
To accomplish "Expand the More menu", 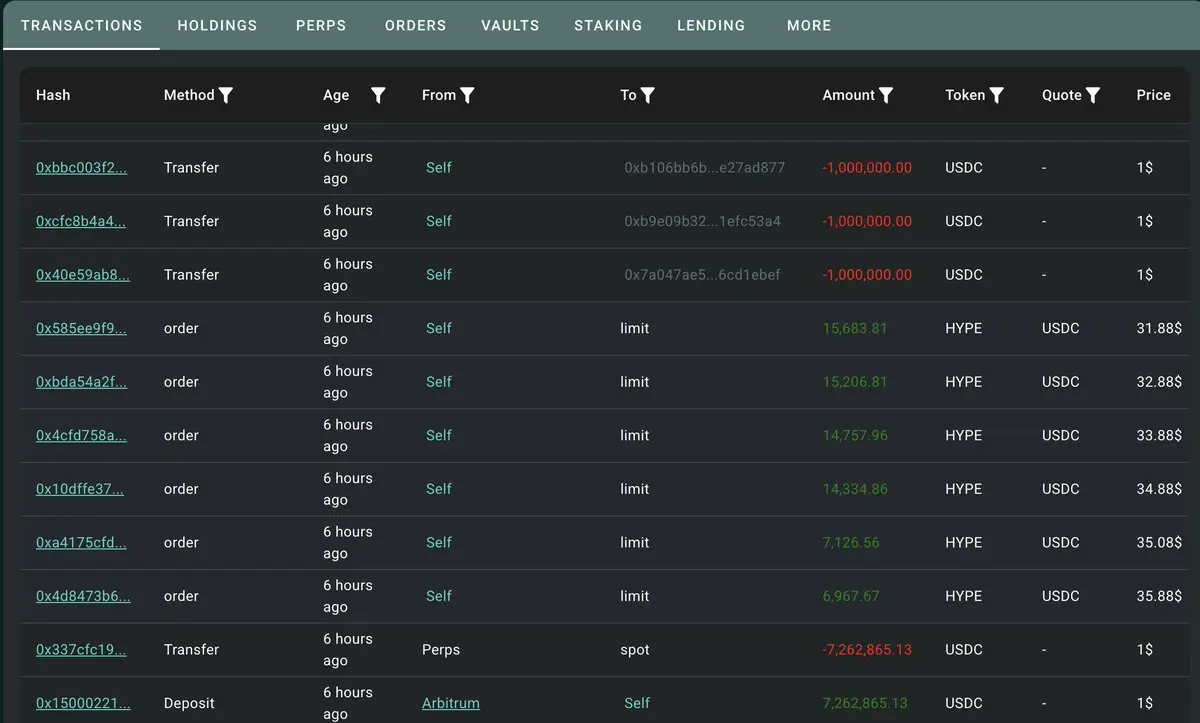I will 809,25.
